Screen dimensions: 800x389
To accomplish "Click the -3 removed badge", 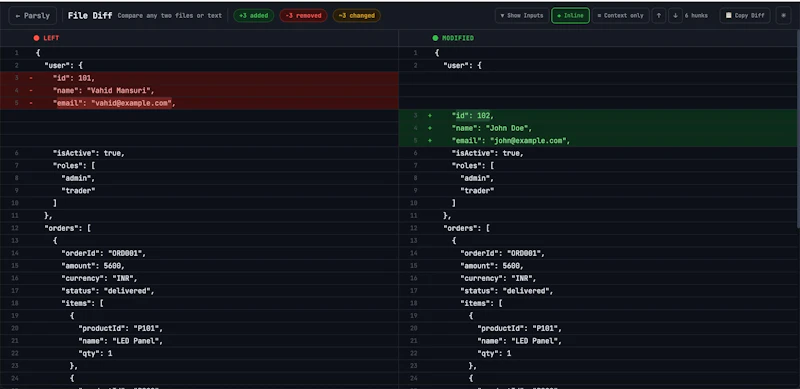I will 303,16.
